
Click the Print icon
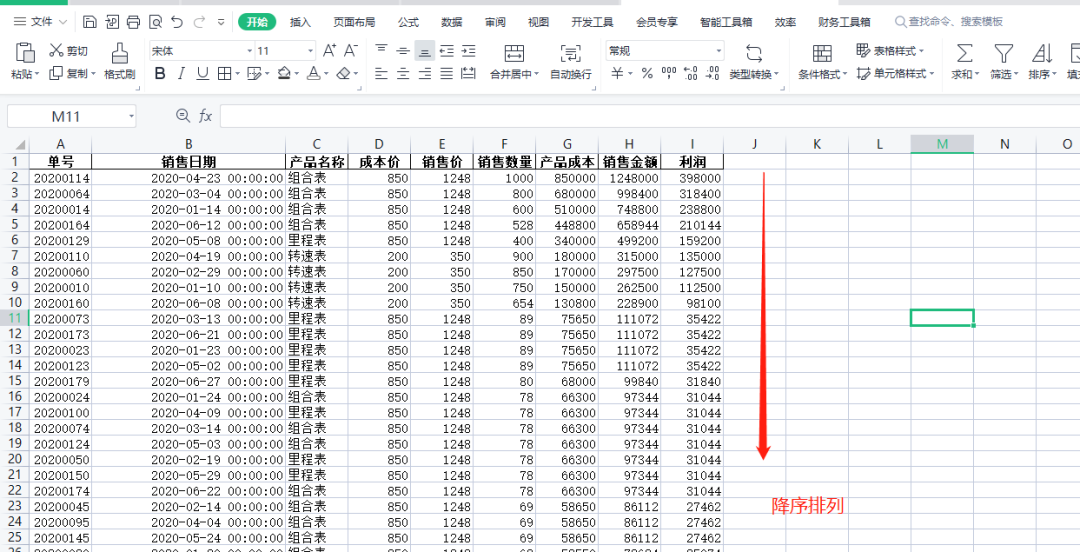click(133, 22)
